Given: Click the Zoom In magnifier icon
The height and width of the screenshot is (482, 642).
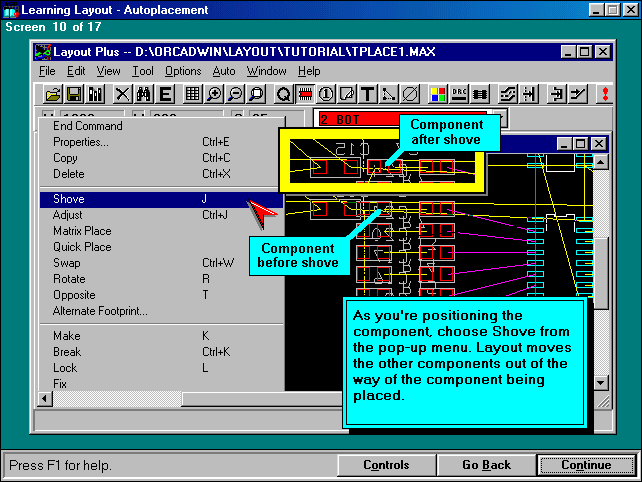Looking at the screenshot, I should 214,94.
